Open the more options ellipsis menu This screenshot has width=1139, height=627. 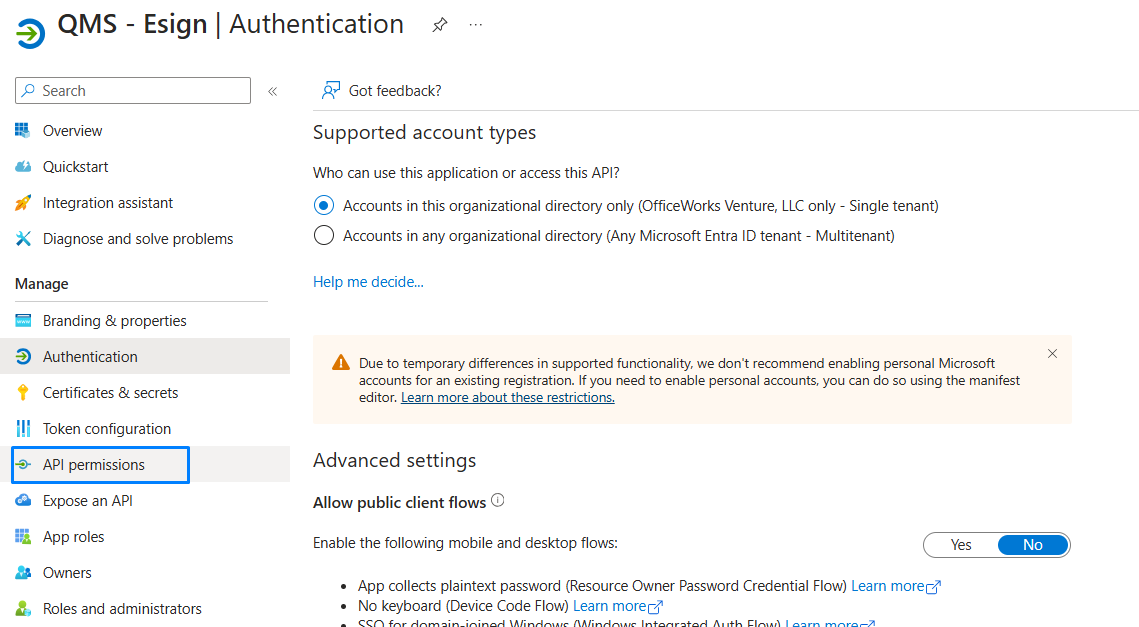tap(476, 25)
